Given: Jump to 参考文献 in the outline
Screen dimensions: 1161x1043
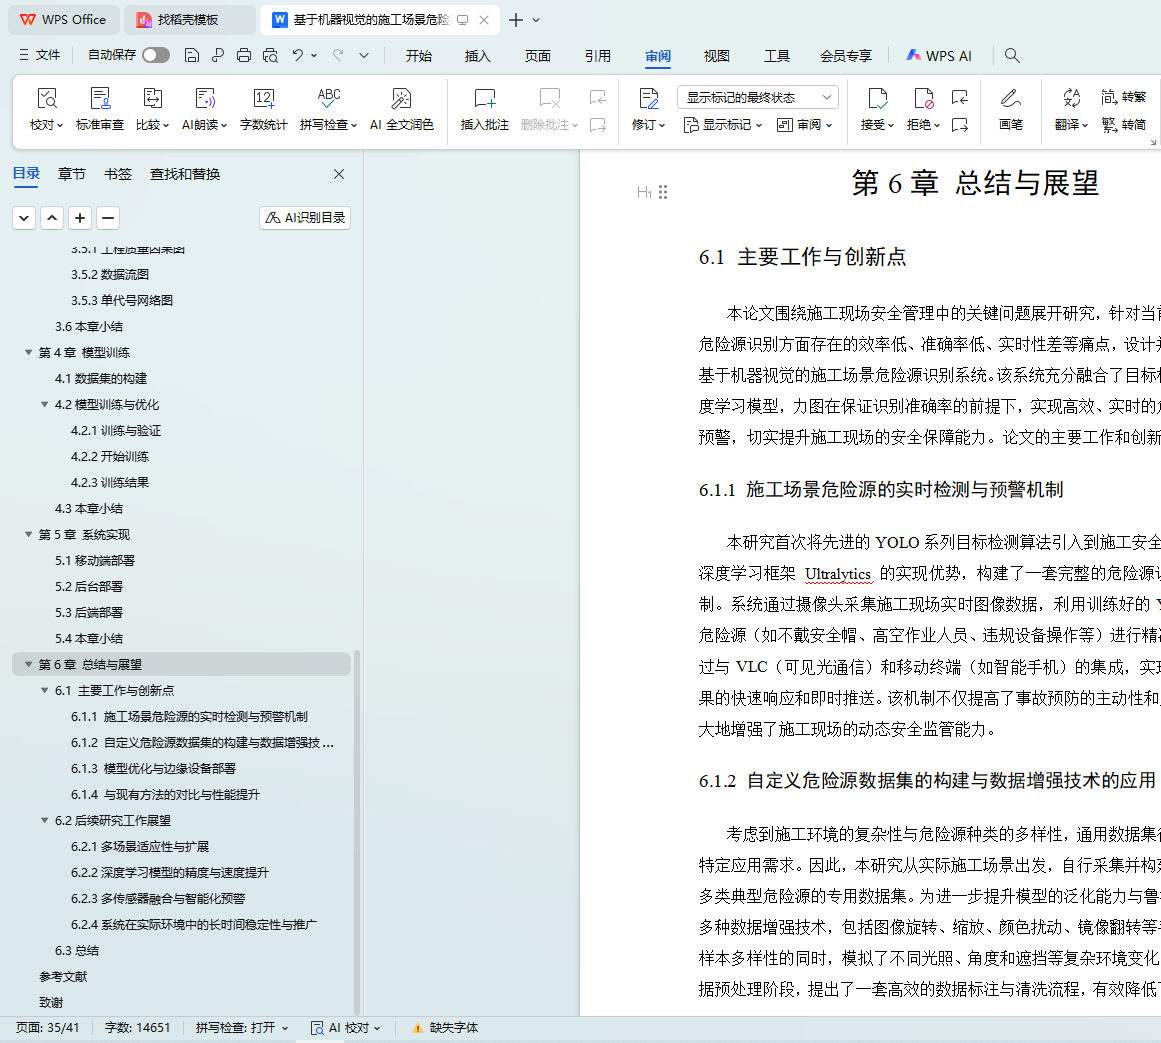Looking at the screenshot, I should (63, 977).
